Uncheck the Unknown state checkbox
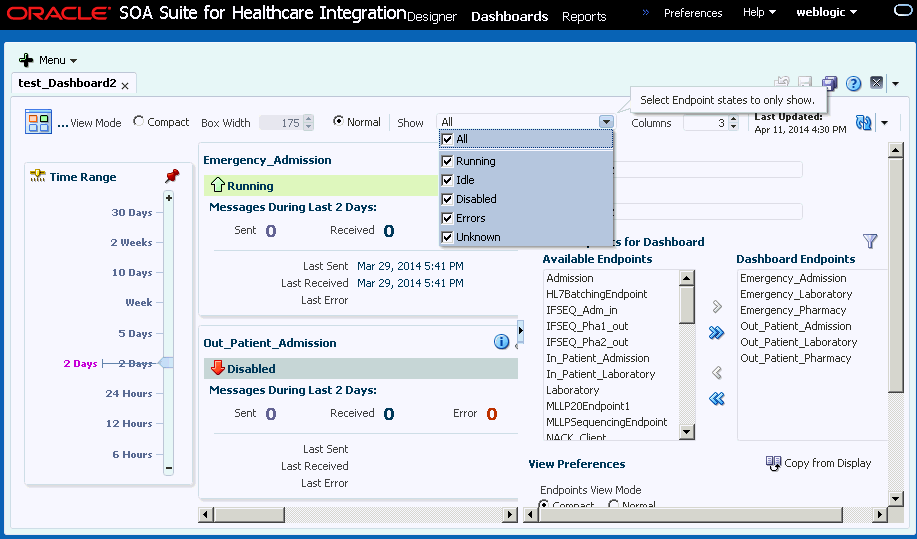 point(447,237)
